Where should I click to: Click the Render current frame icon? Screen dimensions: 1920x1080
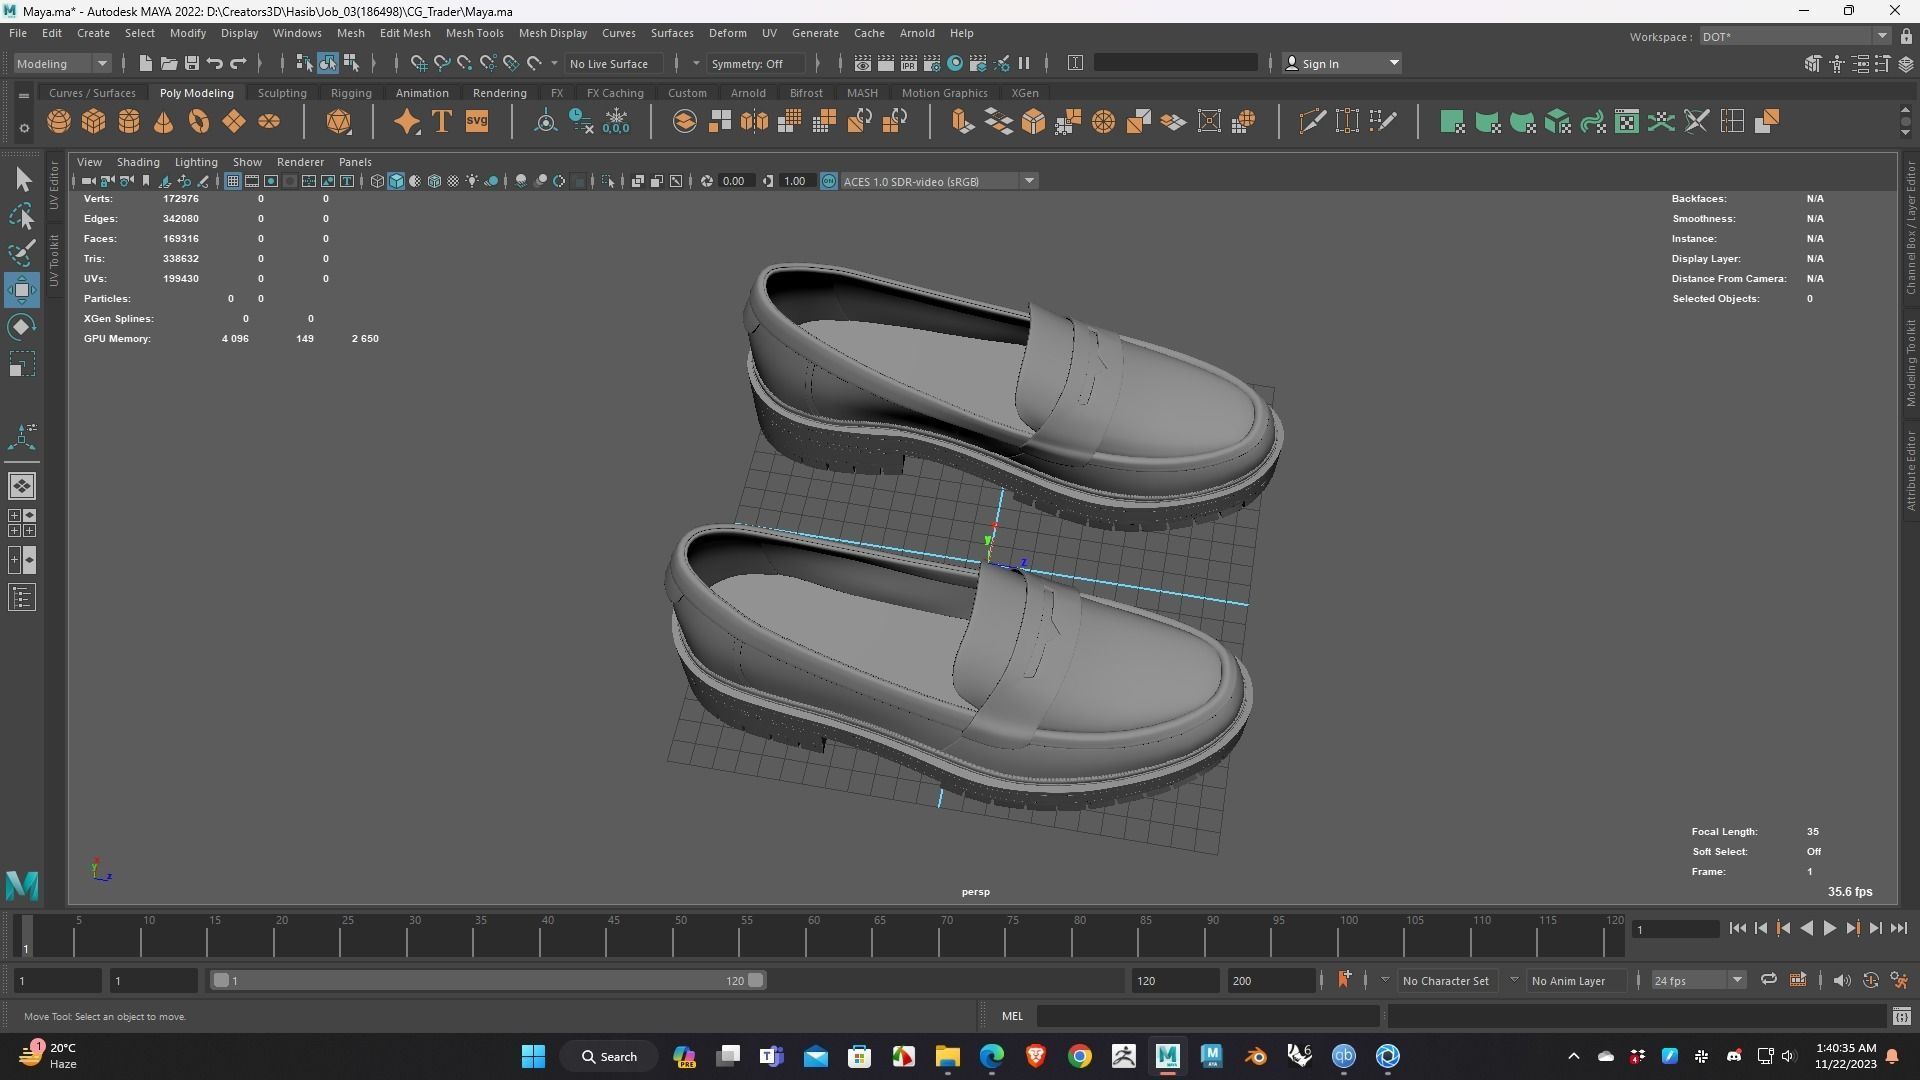click(886, 63)
